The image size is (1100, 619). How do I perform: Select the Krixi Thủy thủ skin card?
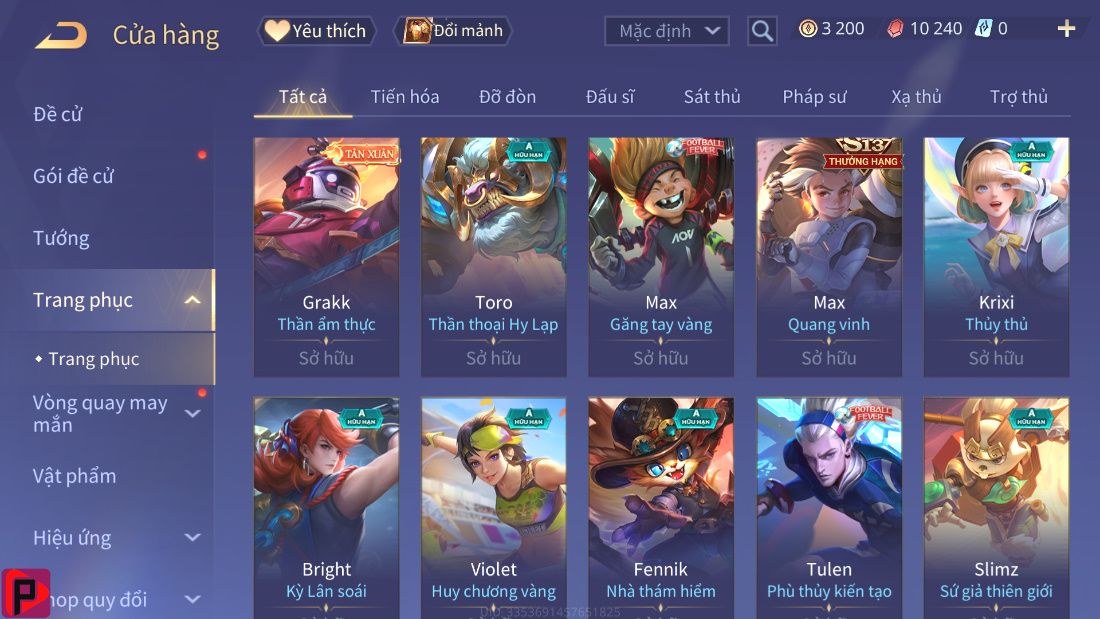(996, 257)
